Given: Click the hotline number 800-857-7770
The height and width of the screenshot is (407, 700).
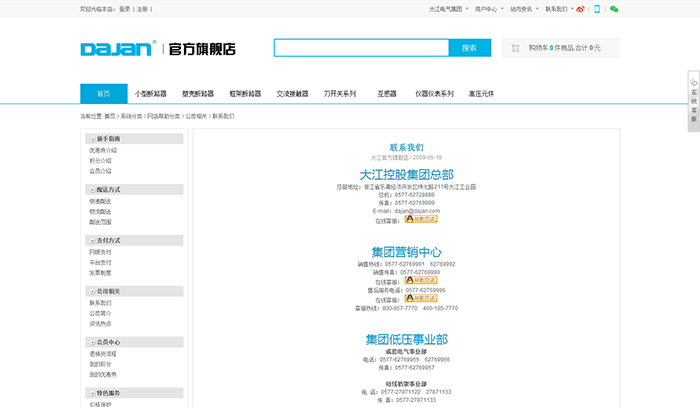Looking at the screenshot, I should [x=400, y=308].
